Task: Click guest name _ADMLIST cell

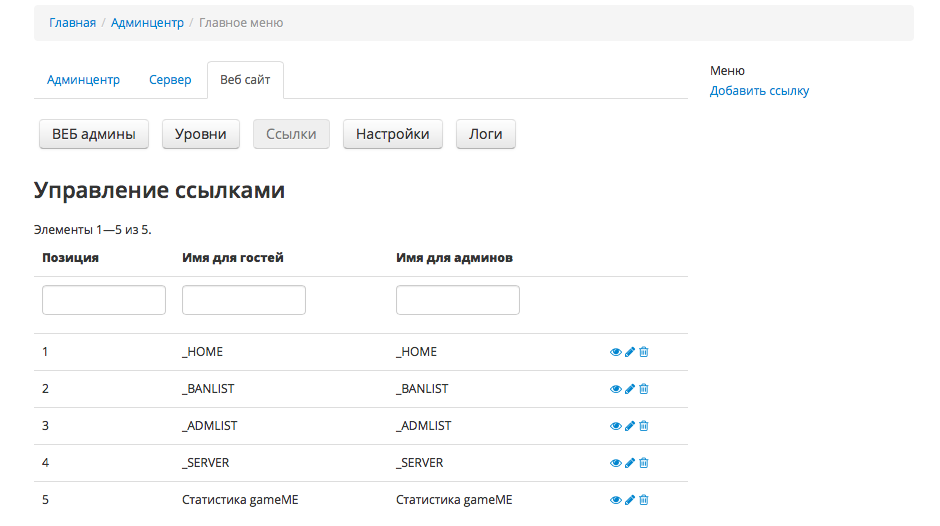Action: [x=210, y=426]
